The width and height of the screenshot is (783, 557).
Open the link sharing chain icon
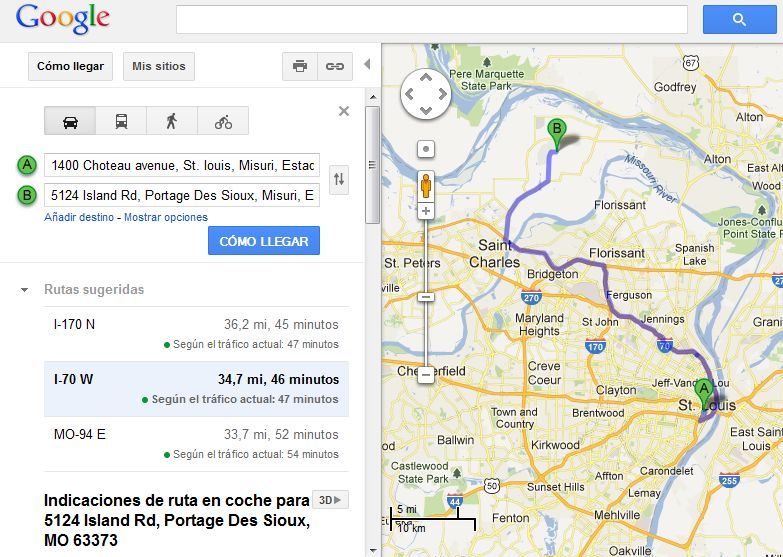tap(335, 66)
